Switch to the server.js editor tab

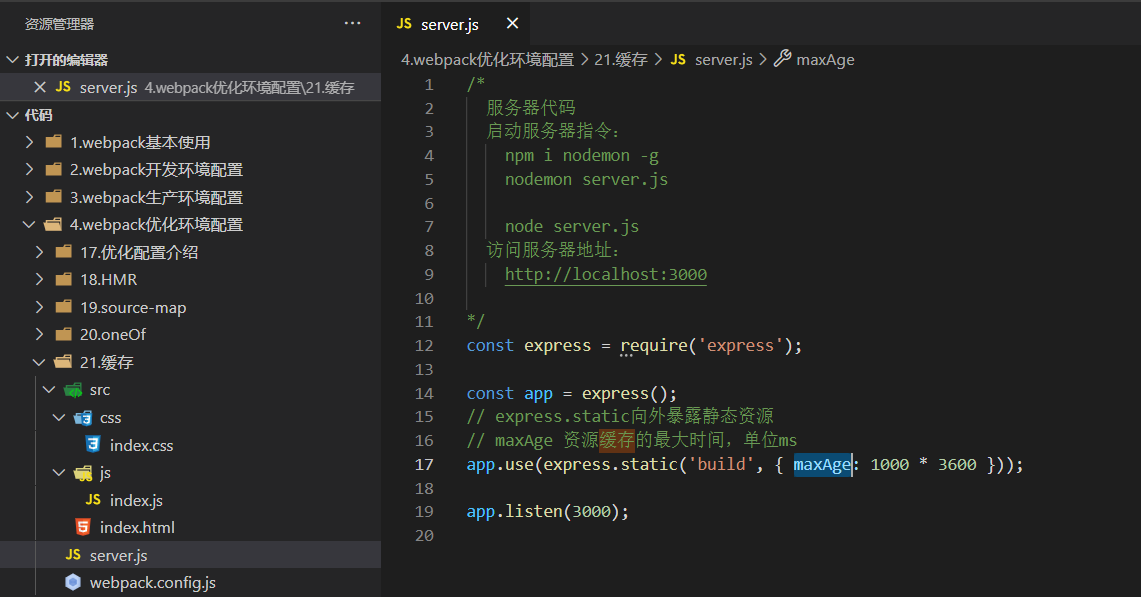click(x=449, y=24)
